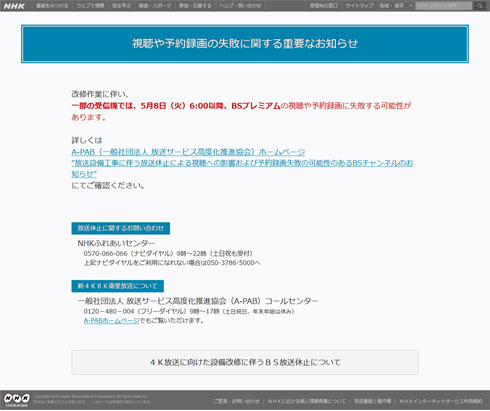Viewport: 490px width, 411px height.
Task: Open the NHKインターネットサービス利用規約 footer link
Action: tap(441, 401)
